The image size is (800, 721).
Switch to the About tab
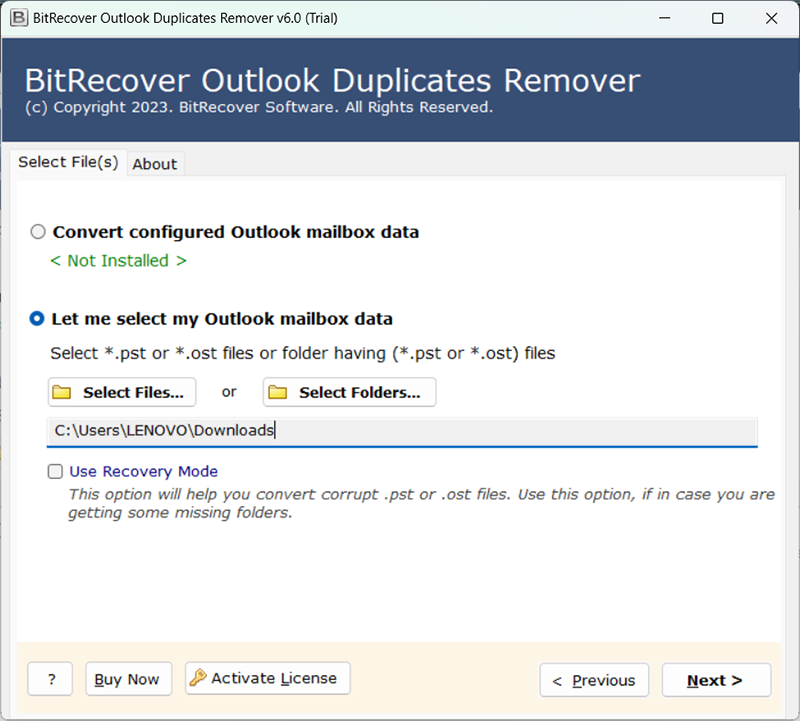(155, 164)
